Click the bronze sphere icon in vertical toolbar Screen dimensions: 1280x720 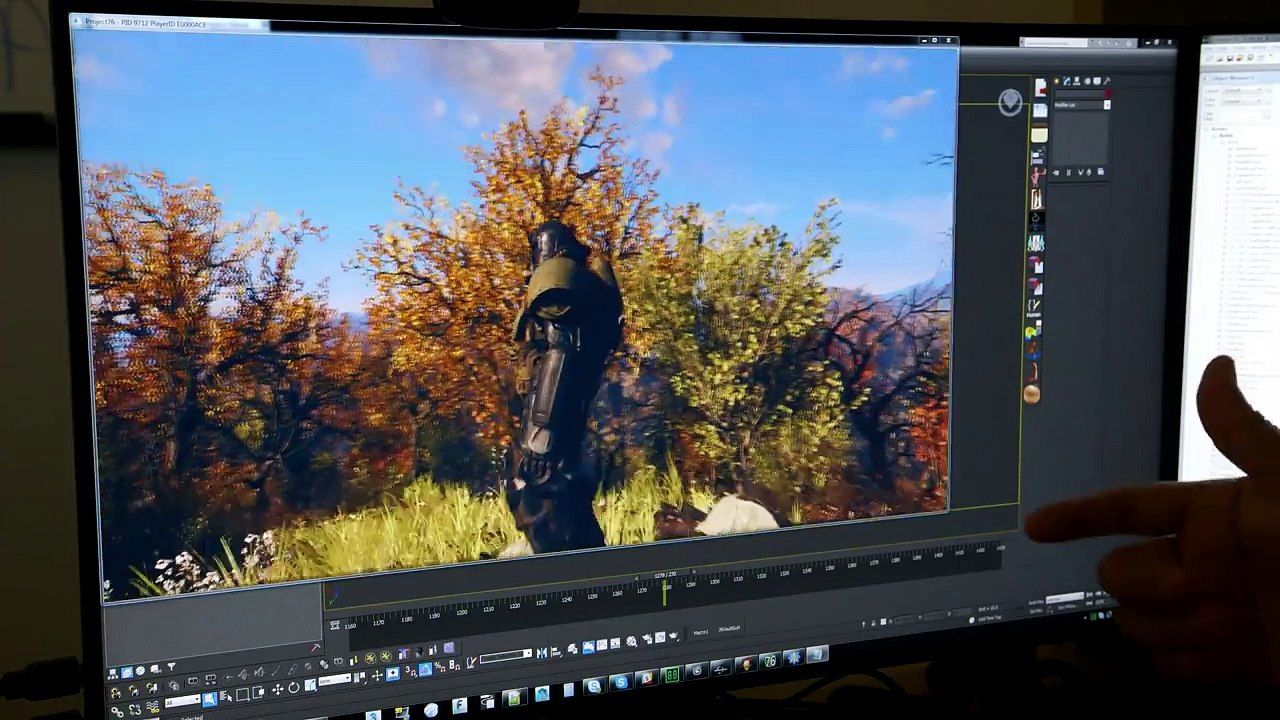click(x=1032, y=394)
